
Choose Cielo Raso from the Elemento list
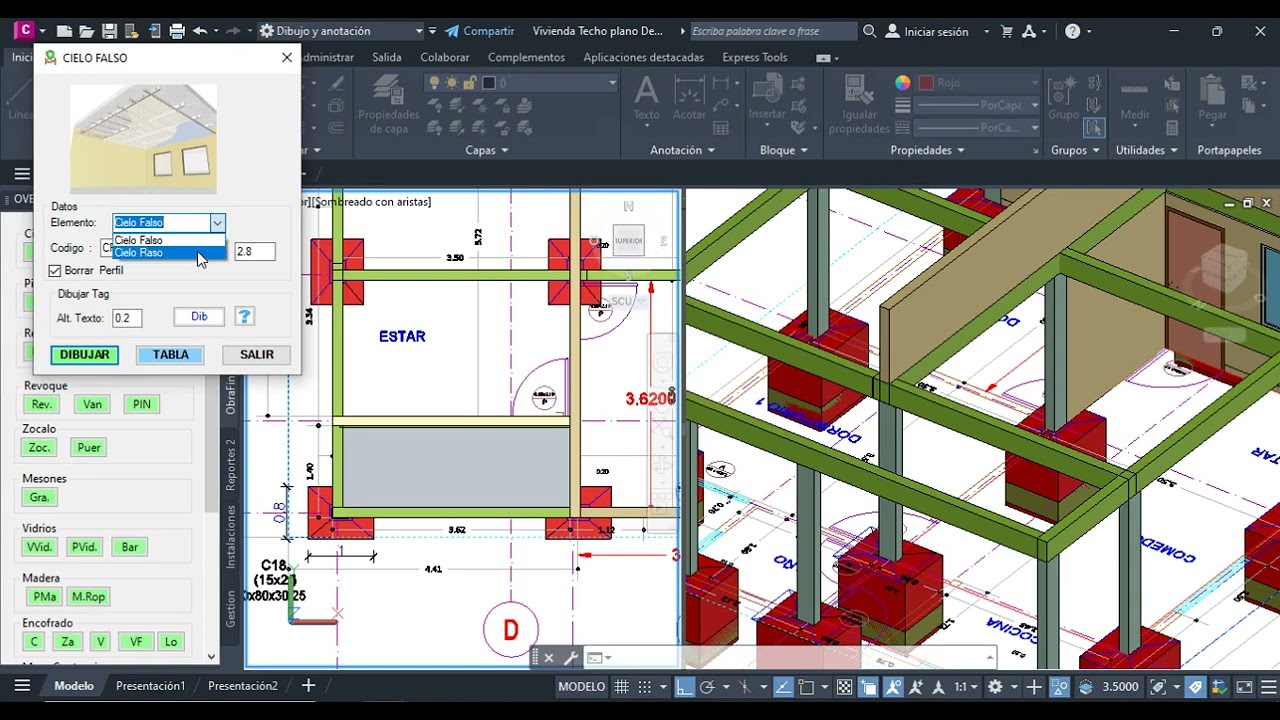tap(168, 253)
